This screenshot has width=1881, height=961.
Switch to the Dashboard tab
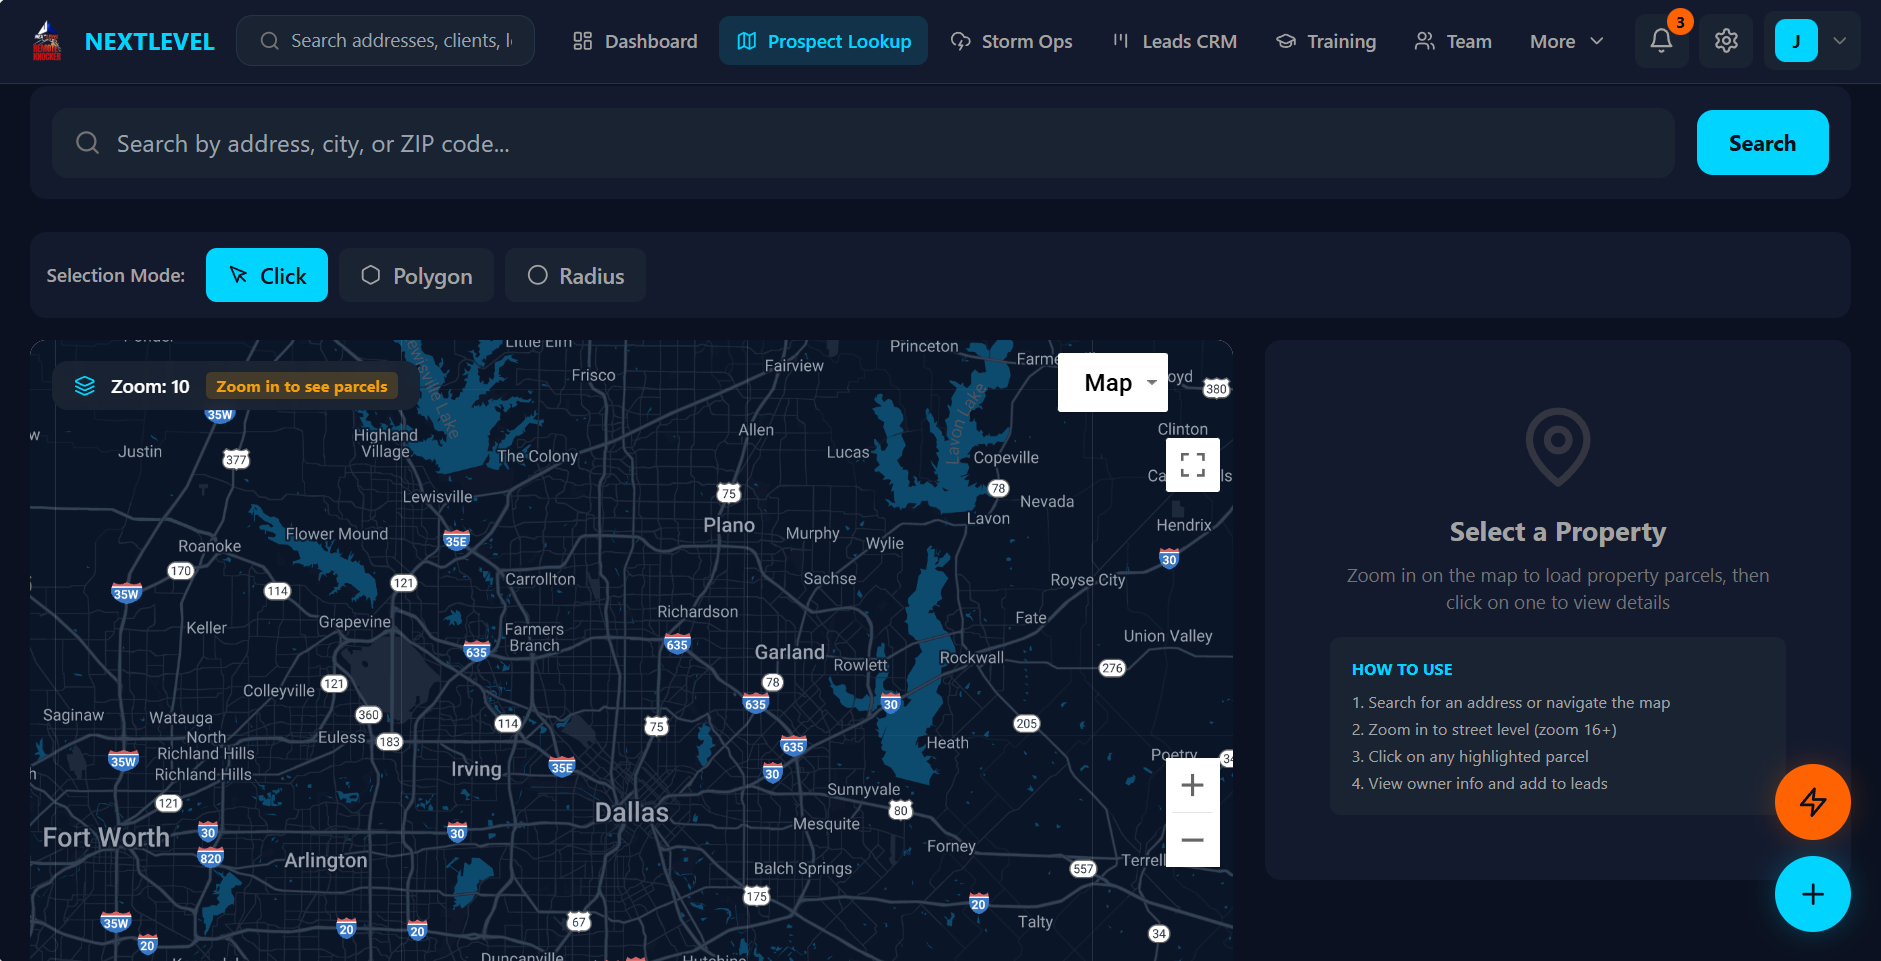[634, 41]
